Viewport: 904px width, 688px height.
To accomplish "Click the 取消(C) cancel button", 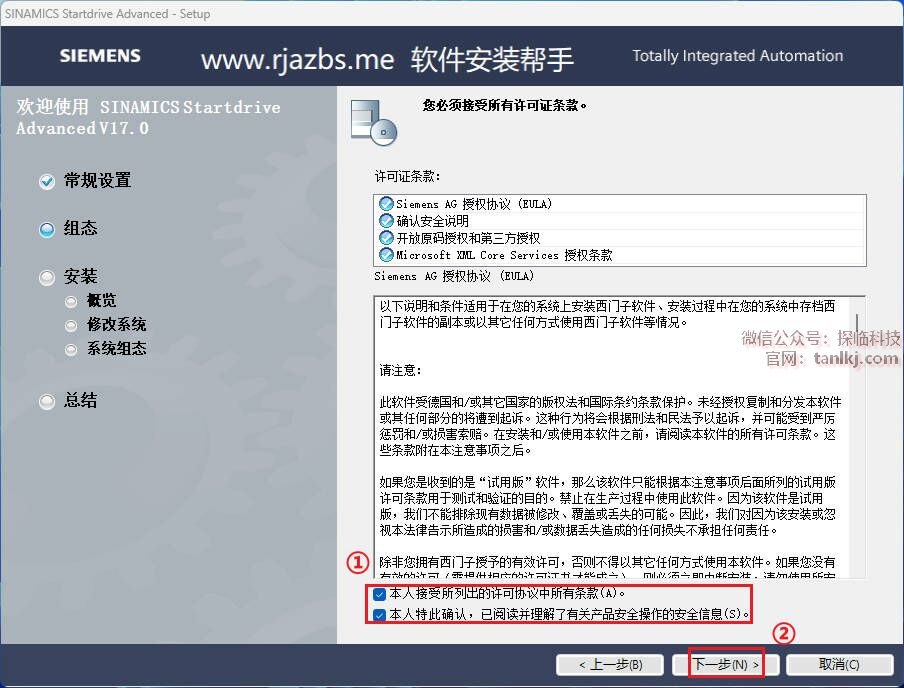I will tap(839, 664).
